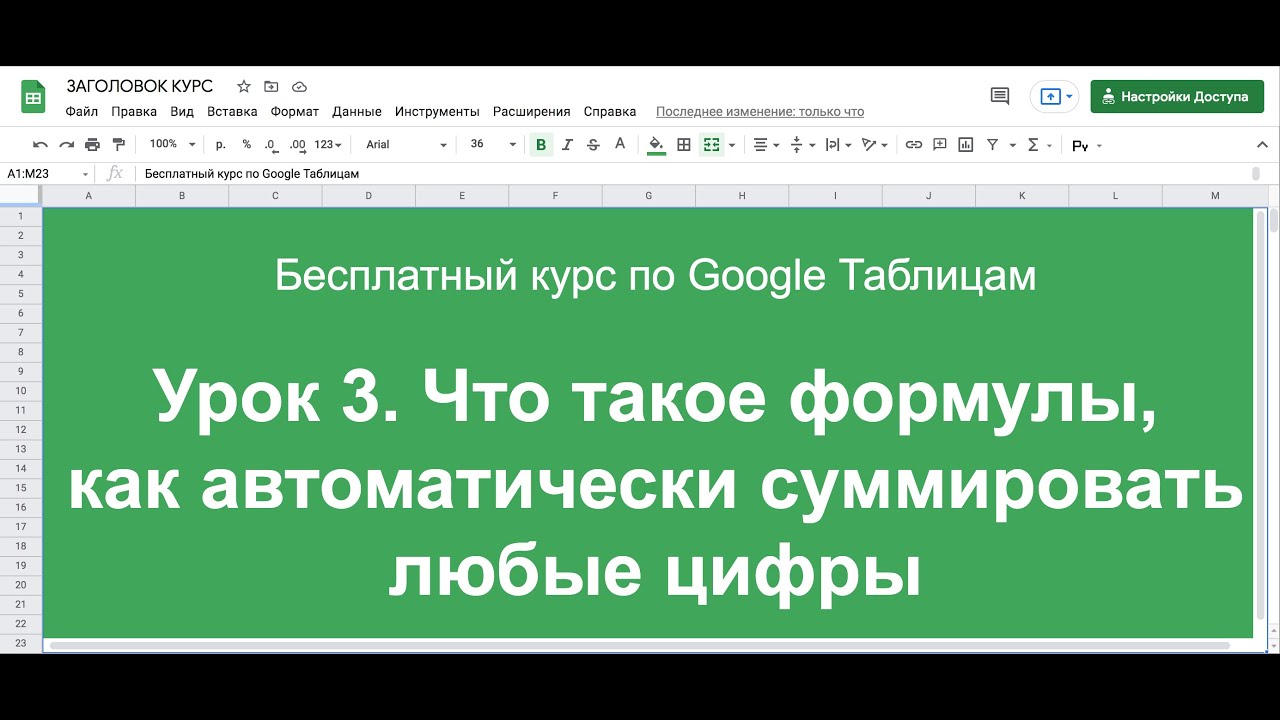Collapse the menus with chevron
Viewport: 1280px width, 720px height.
click(x=1262, y=145)
